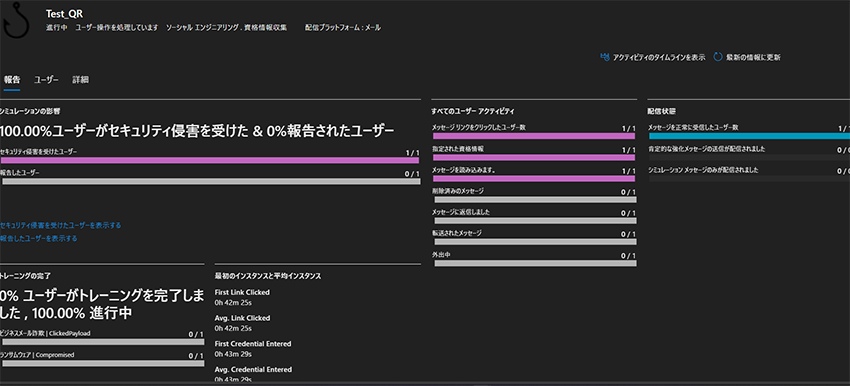Click the メッセージを読み込みます。 row label
Viewport: 850px width, 386px height.
[x=464, y=170]
